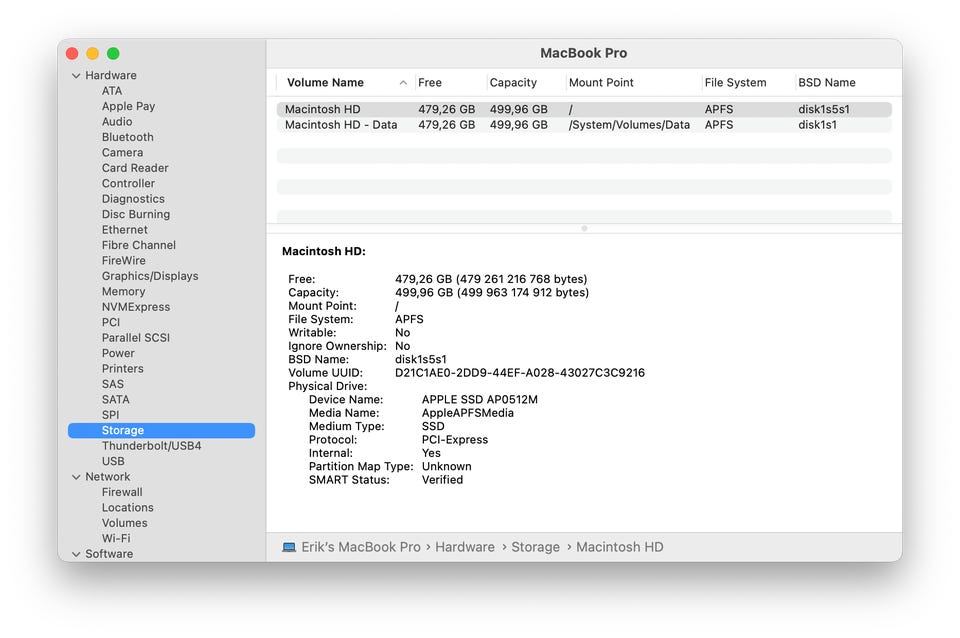Collapse the Hardware section in sidebar
Viewport: 960px width, 638px height.
[x=76, y=76]
